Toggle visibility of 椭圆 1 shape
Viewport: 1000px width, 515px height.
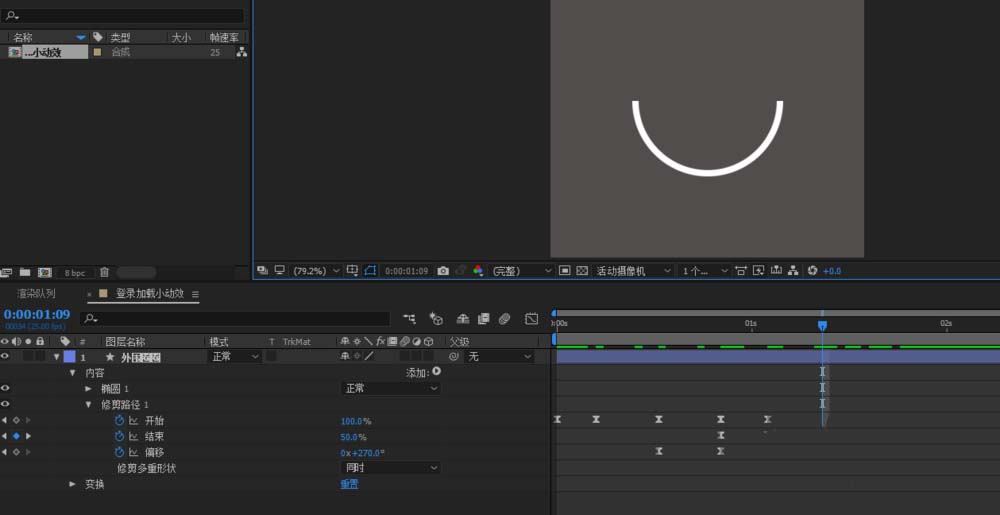(5, 388)
